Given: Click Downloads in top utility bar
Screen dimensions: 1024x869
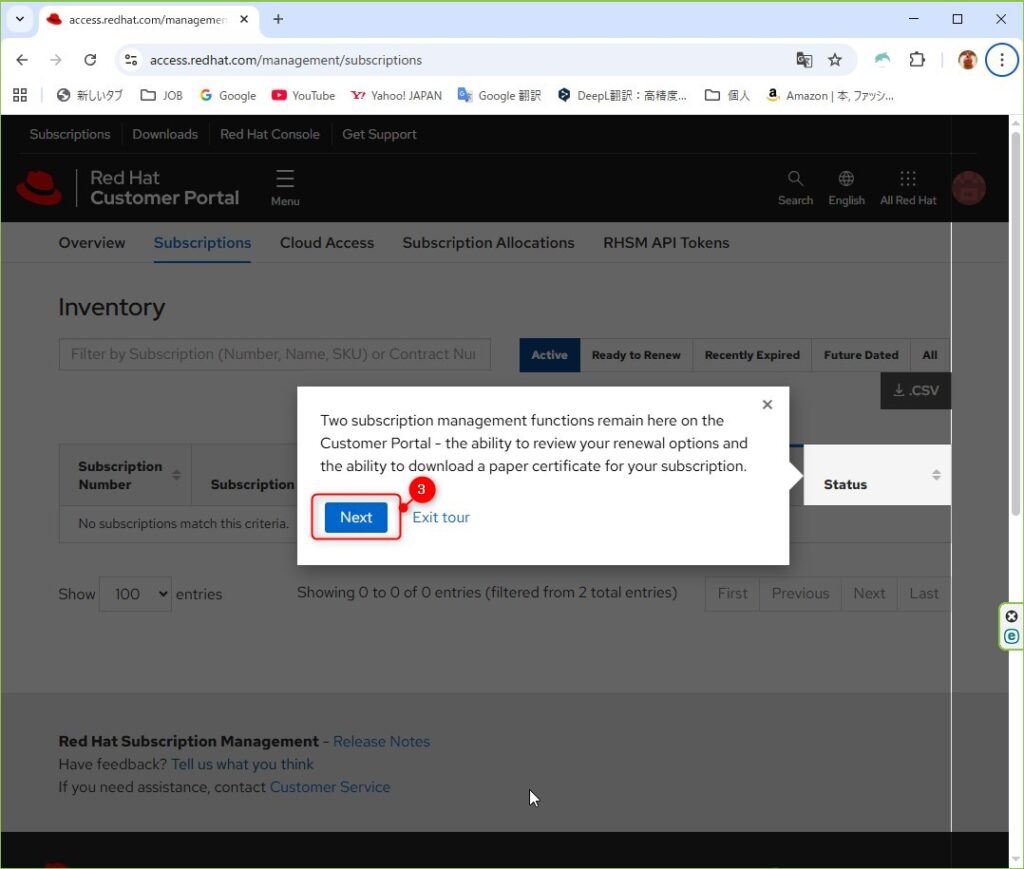Looking at the screenshot, I should pyautogui.click(x=165, y=134).
